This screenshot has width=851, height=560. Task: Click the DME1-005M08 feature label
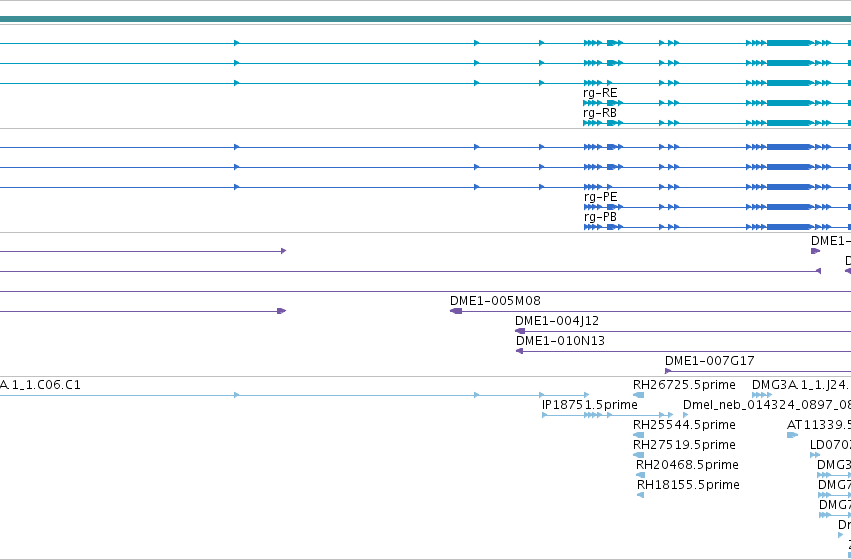pyautogui.click(x=495, y=301)
